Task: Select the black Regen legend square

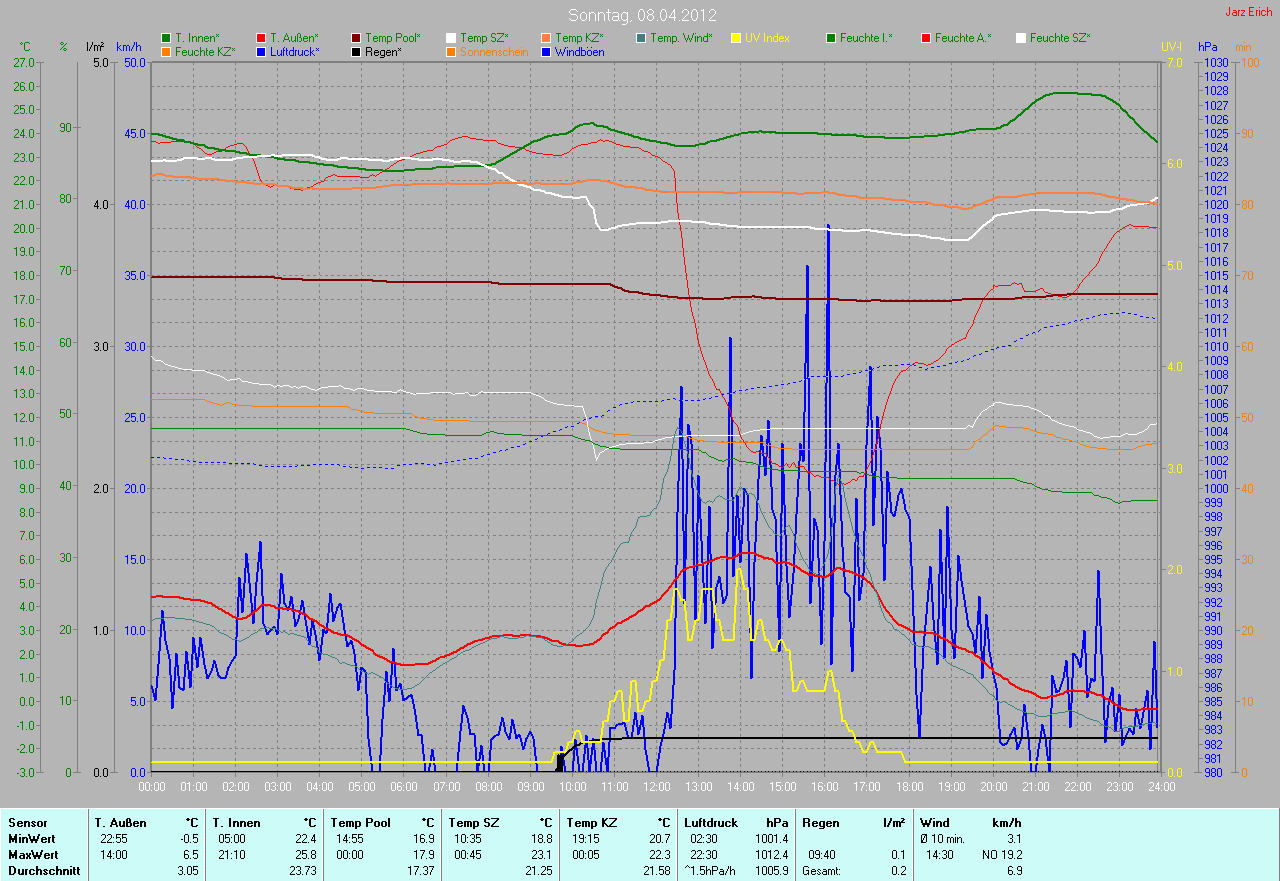Action: (x=357, y=52)
